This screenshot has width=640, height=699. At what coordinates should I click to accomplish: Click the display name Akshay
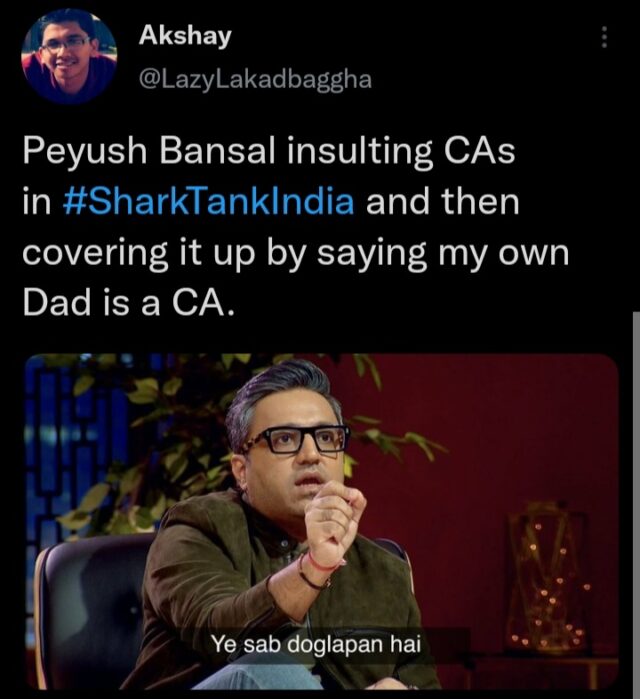coord(185,35)
